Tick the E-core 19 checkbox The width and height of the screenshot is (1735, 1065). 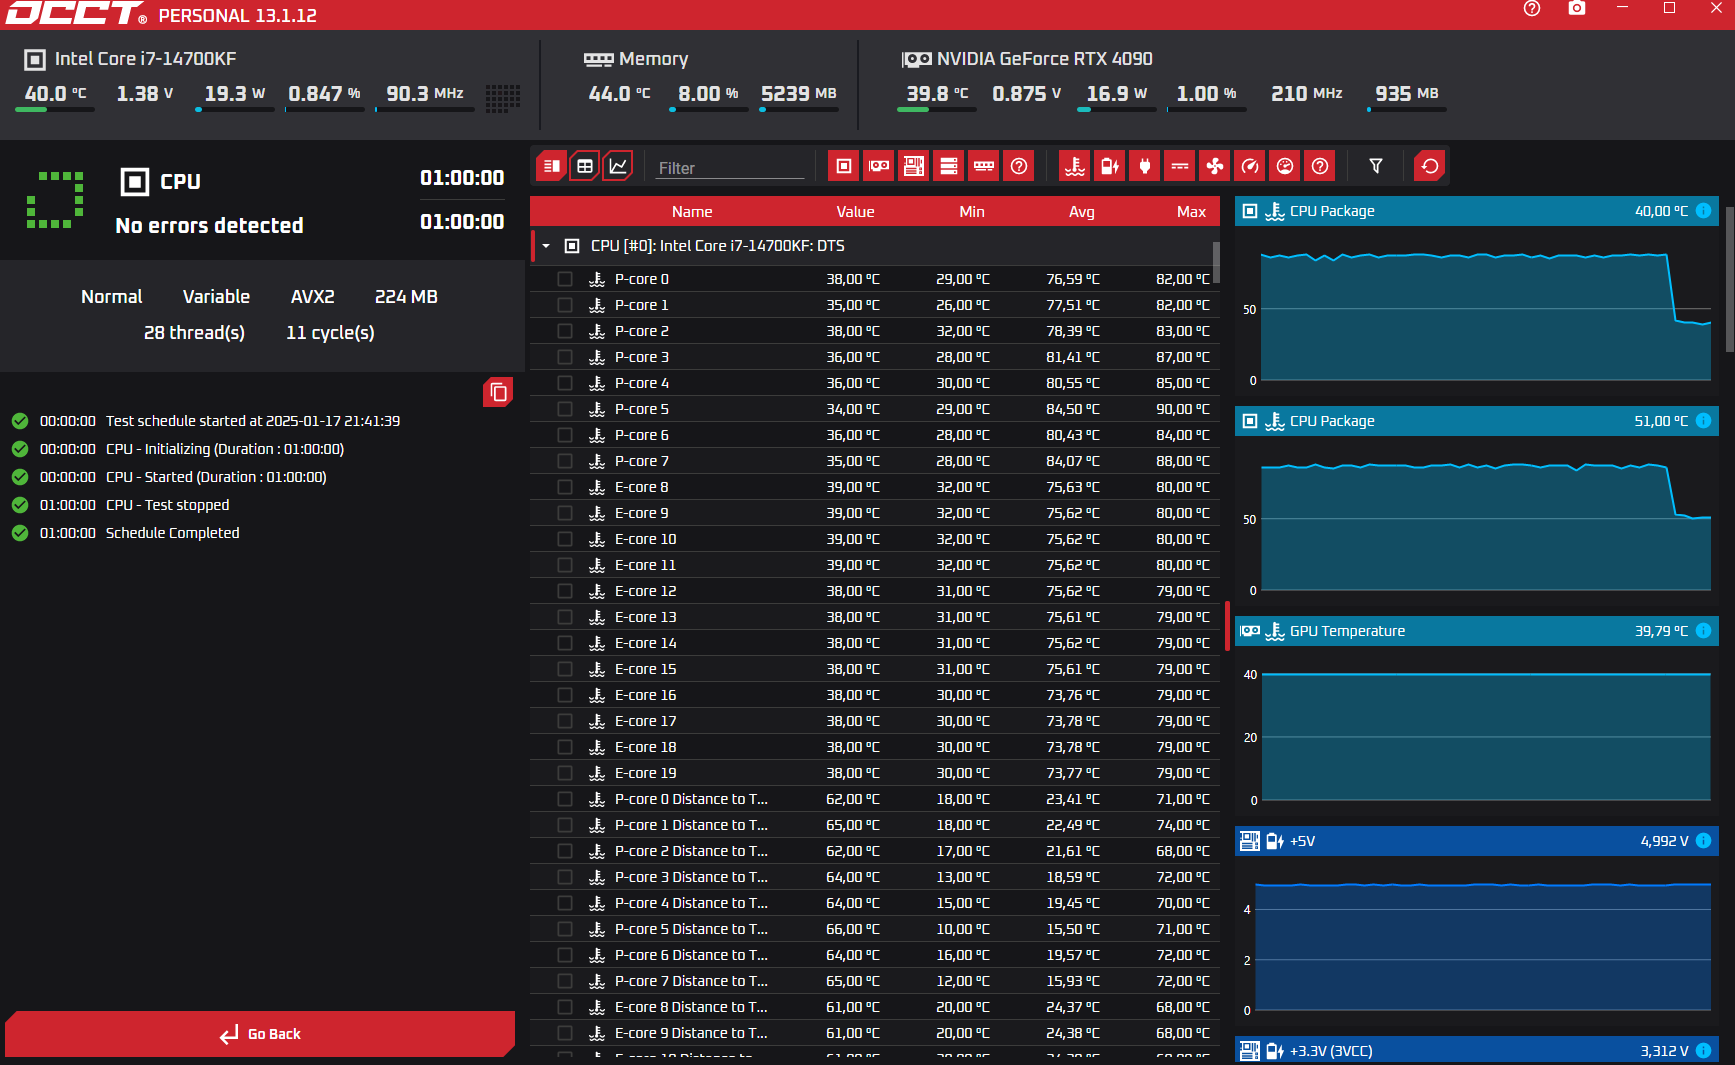point(565,773)
